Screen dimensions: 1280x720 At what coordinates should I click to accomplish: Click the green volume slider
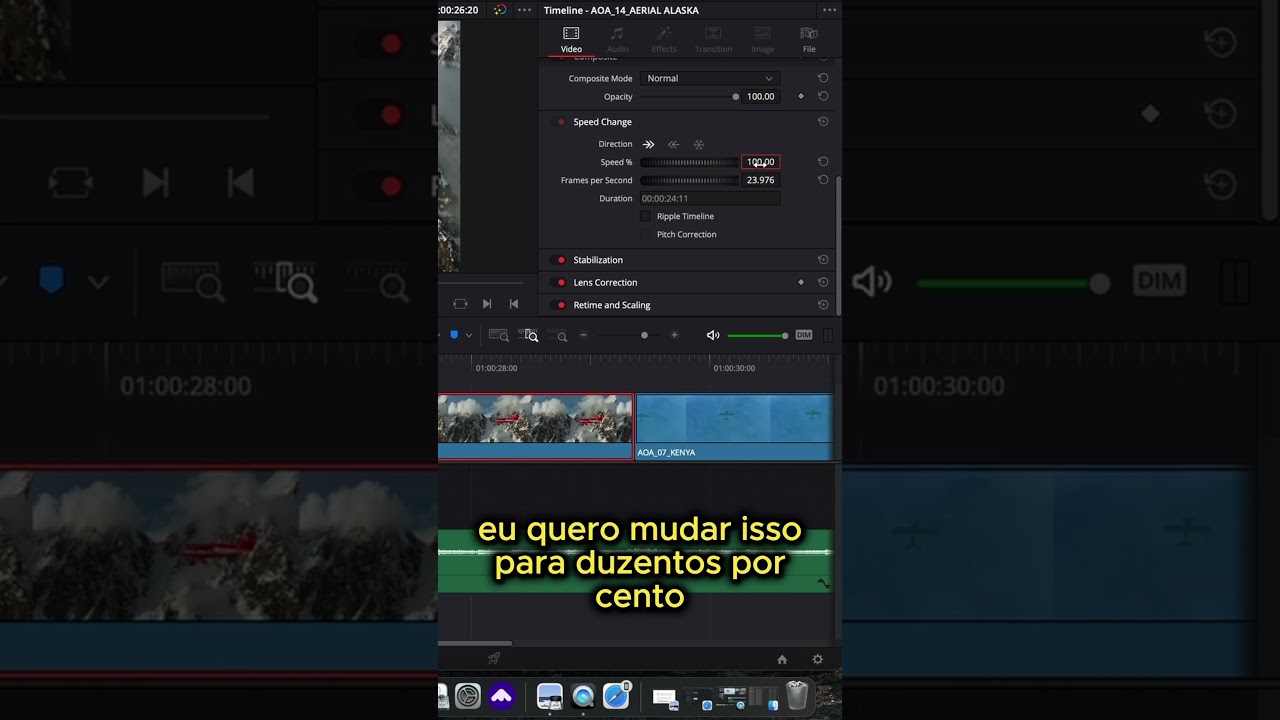click(x=757, y=335)
